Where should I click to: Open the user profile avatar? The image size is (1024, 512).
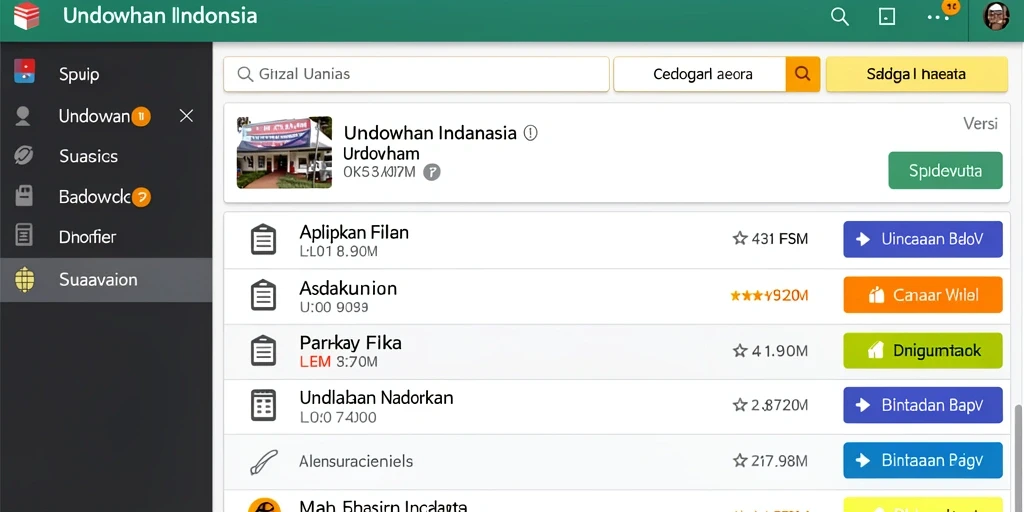coord(997,16)
